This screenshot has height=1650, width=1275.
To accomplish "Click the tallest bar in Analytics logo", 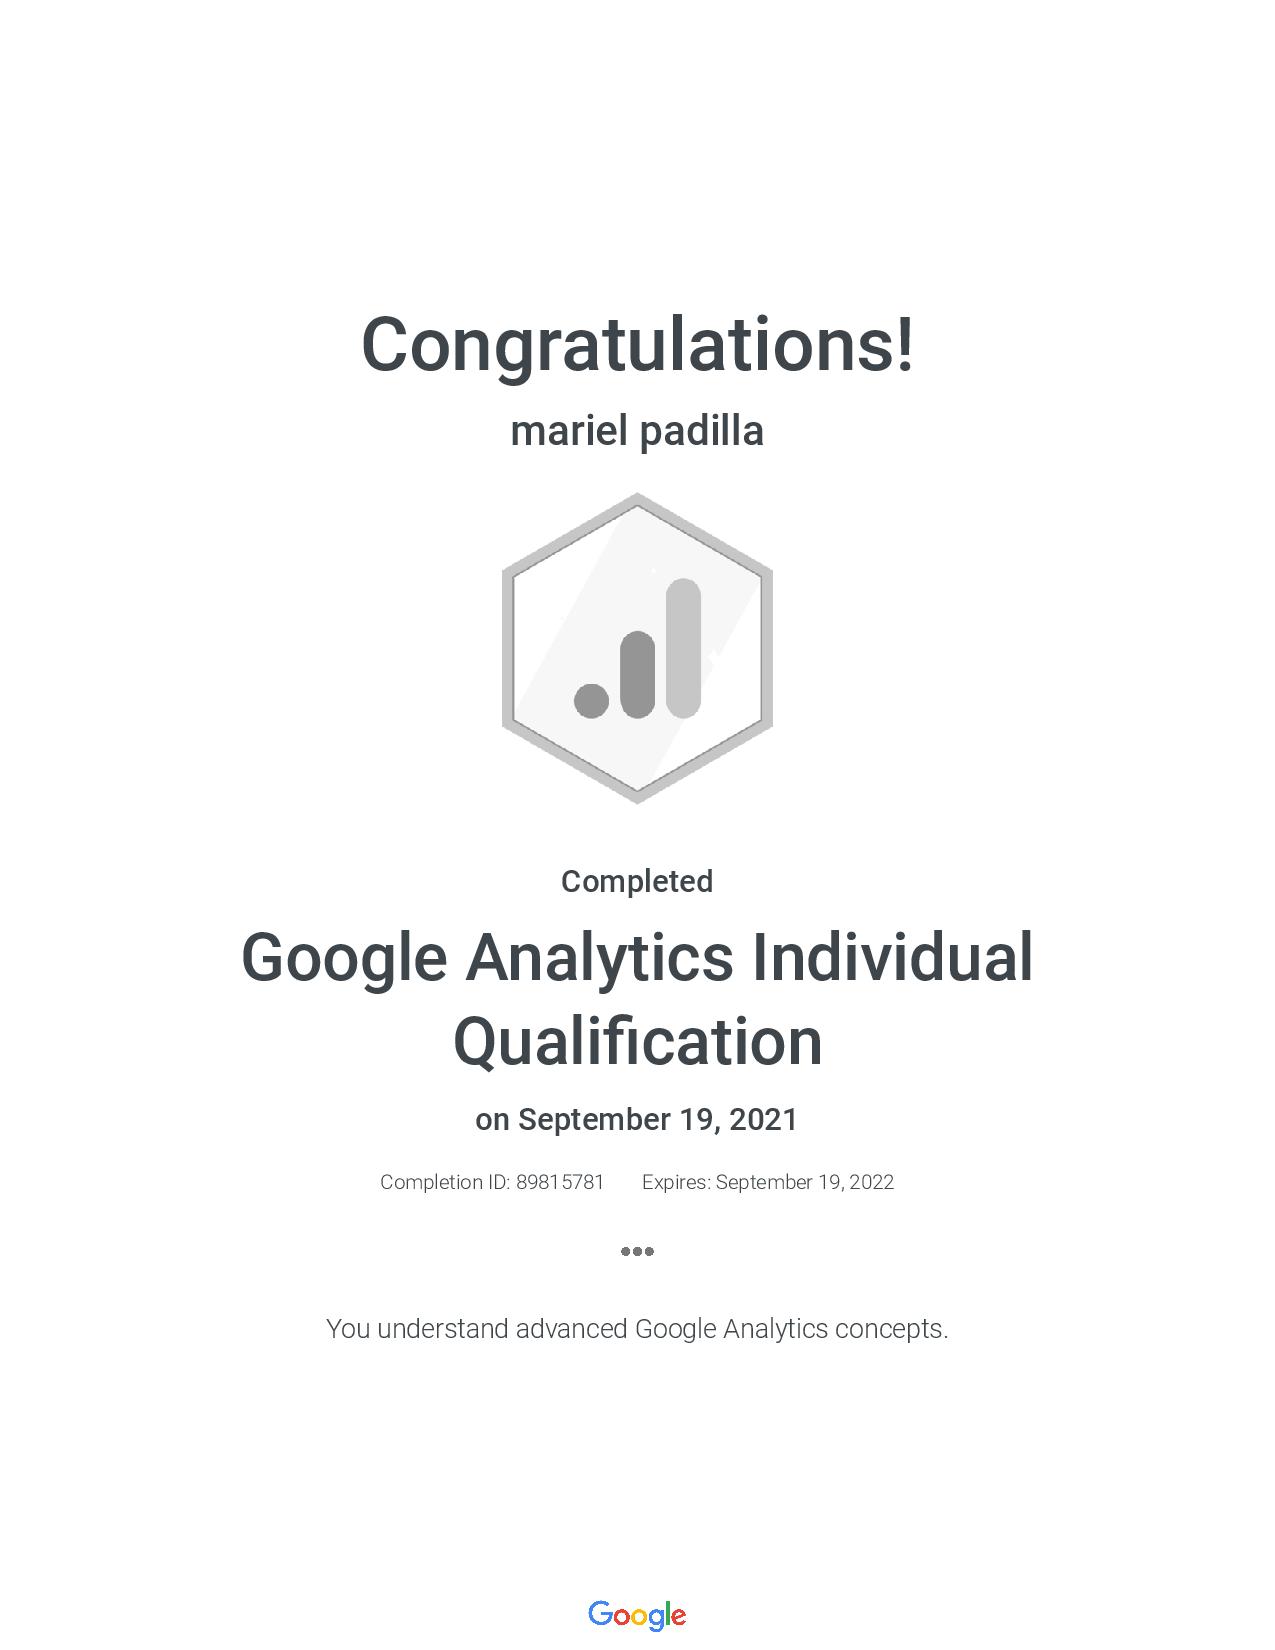I will (683, 647).
